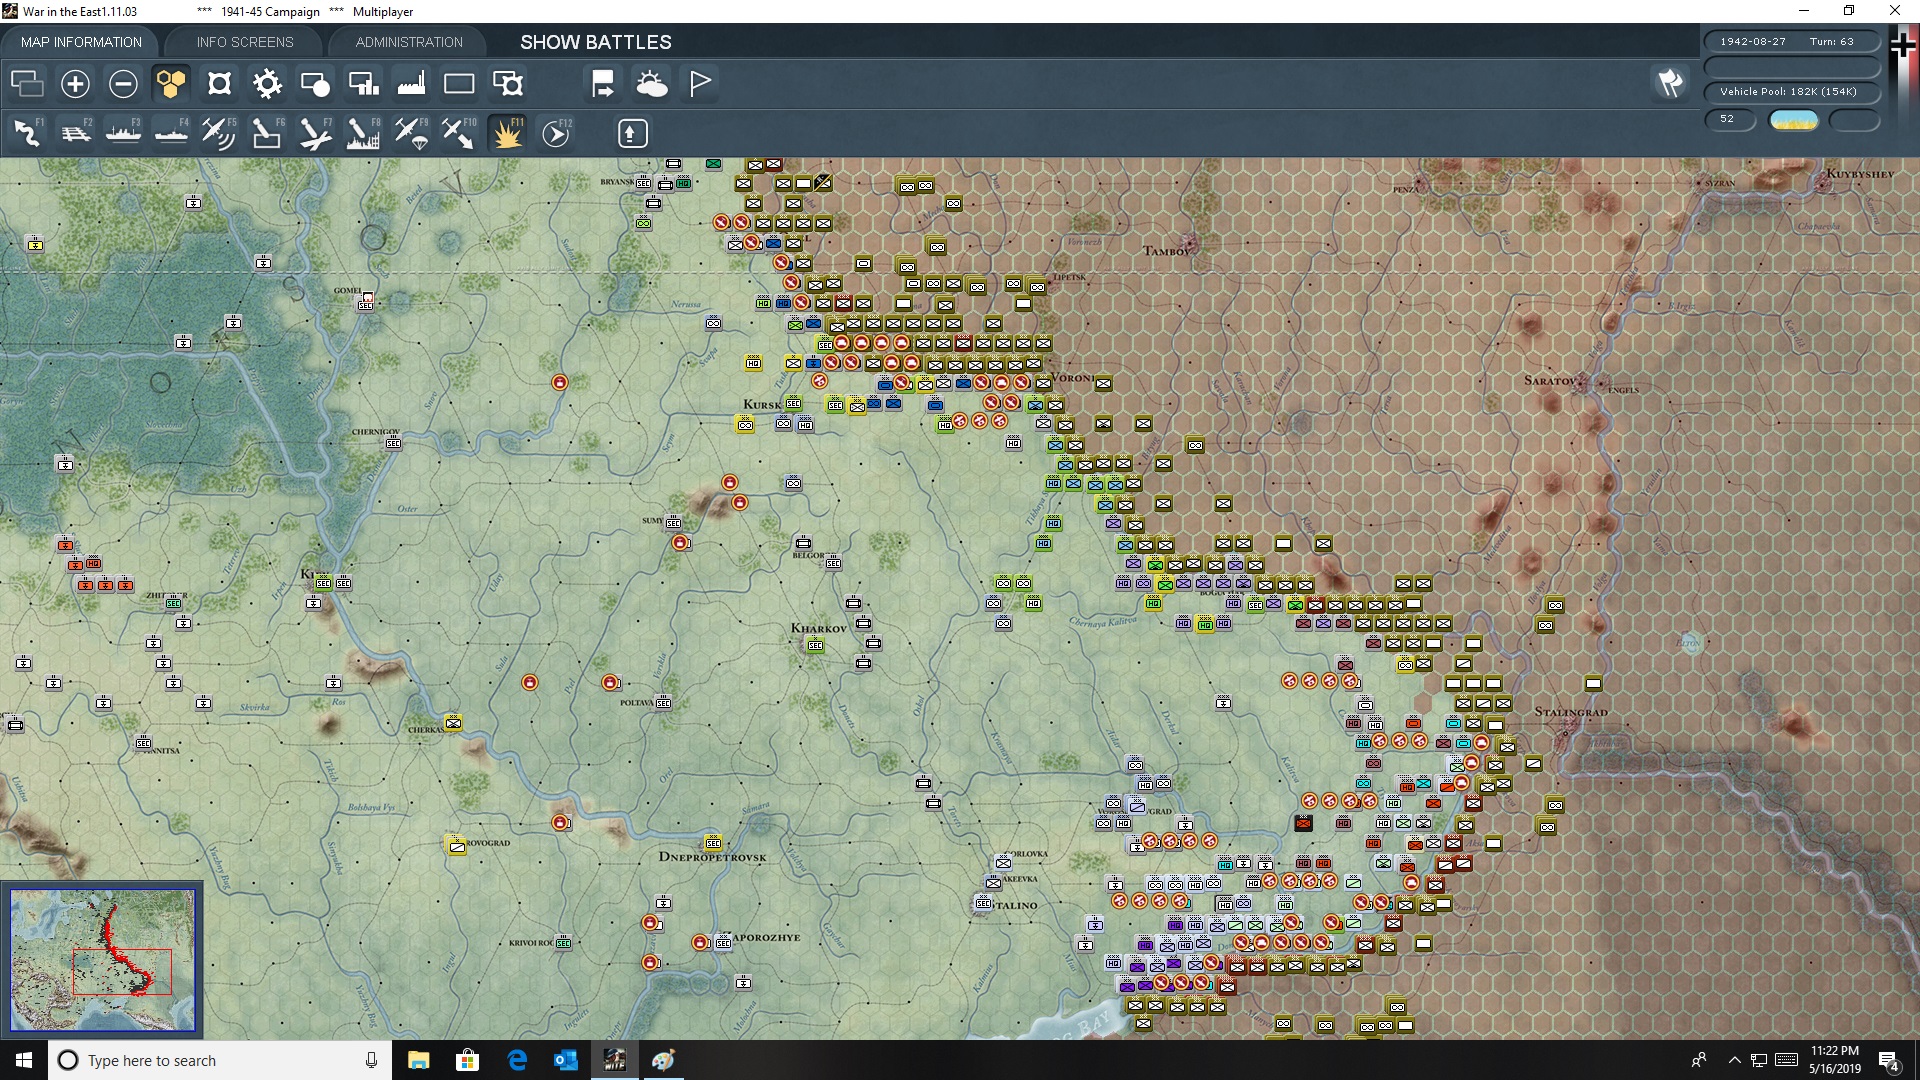The height and width of the screenshot is (1080, 1920).
Task: Select F4 amphibious ship icon
Action: point(171,133)
